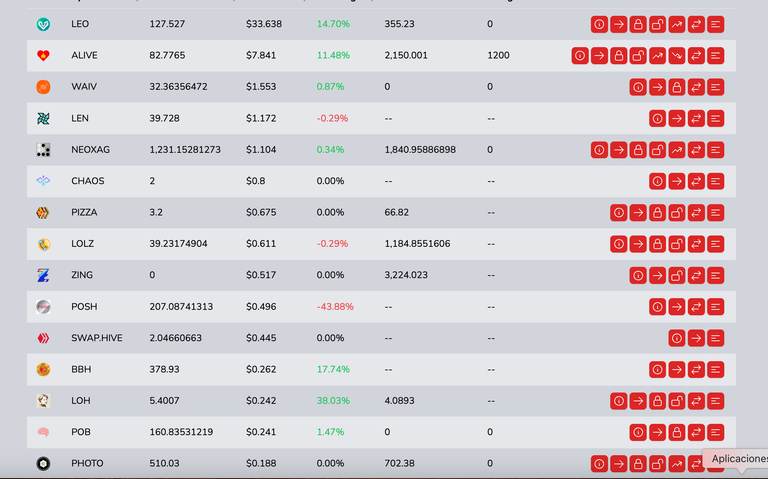Image resolution: width=768 pixels, height=479 pixels.
Task: Click BBH change value 17.74%
Action: pos(333,369)
